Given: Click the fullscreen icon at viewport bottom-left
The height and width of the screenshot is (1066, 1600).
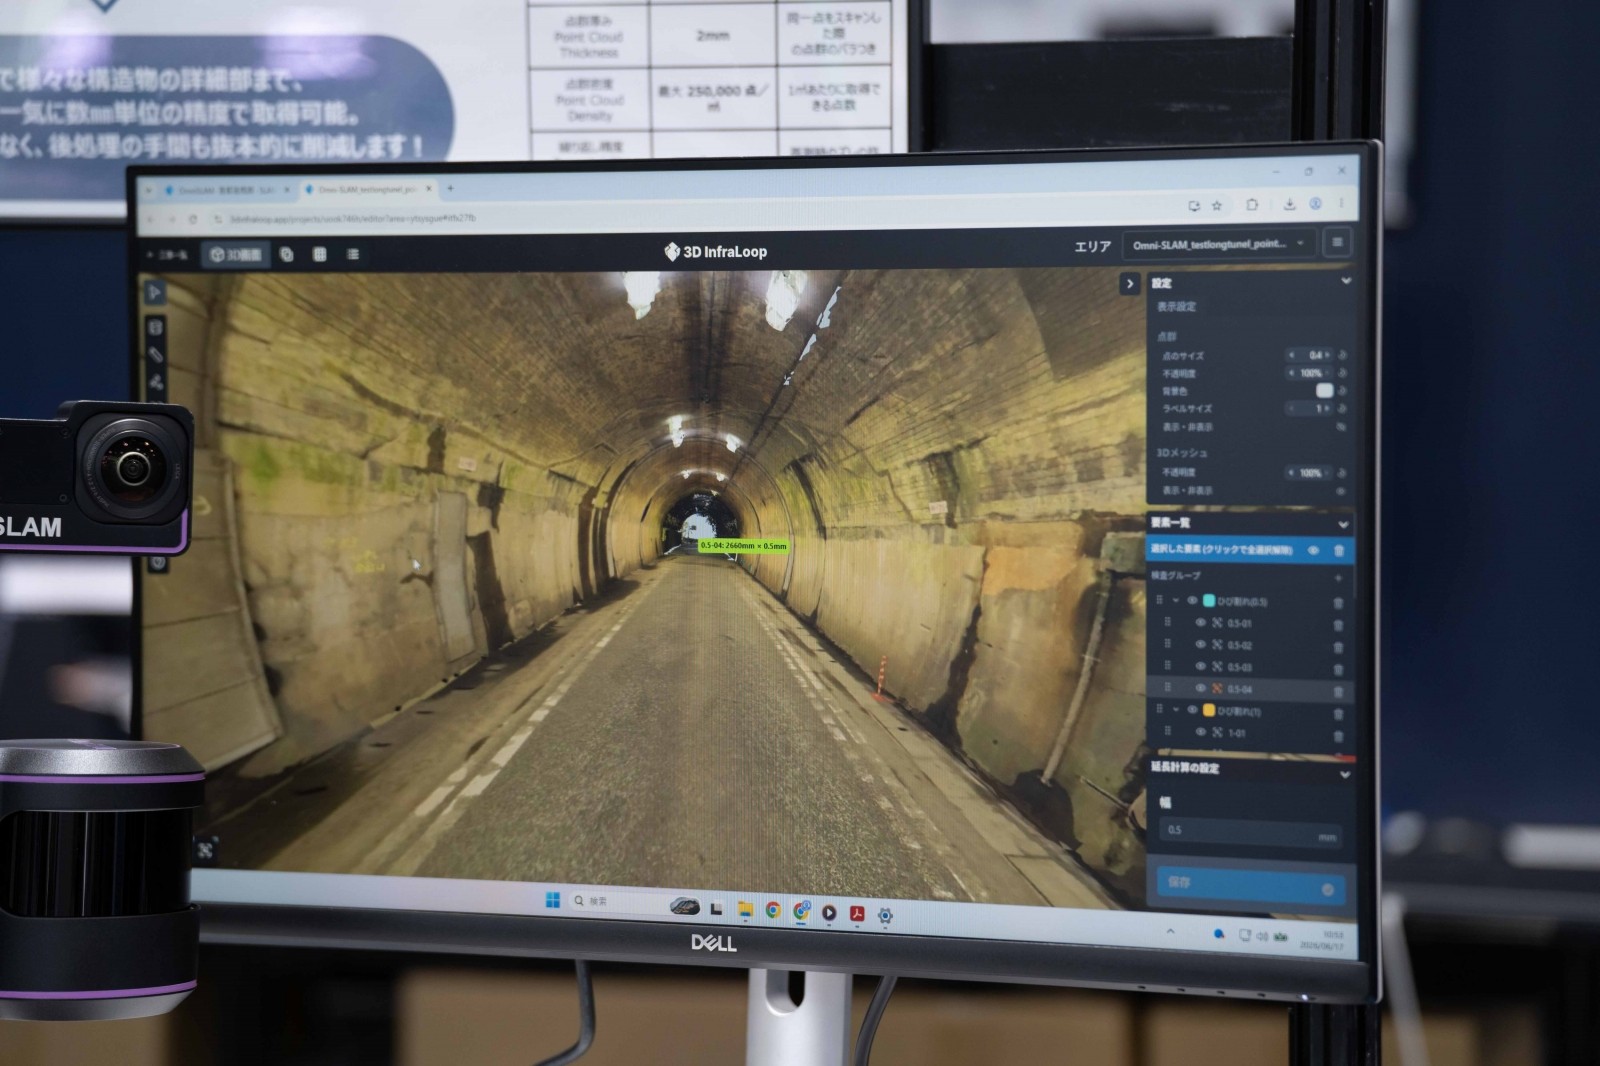Looking at the screenshot, I should coord(206,850).
